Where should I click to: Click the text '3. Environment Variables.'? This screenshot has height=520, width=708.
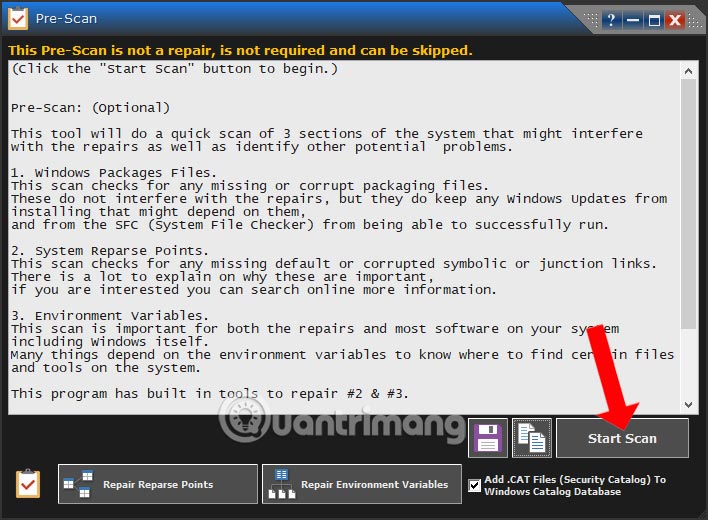click(x=109, y=316)
